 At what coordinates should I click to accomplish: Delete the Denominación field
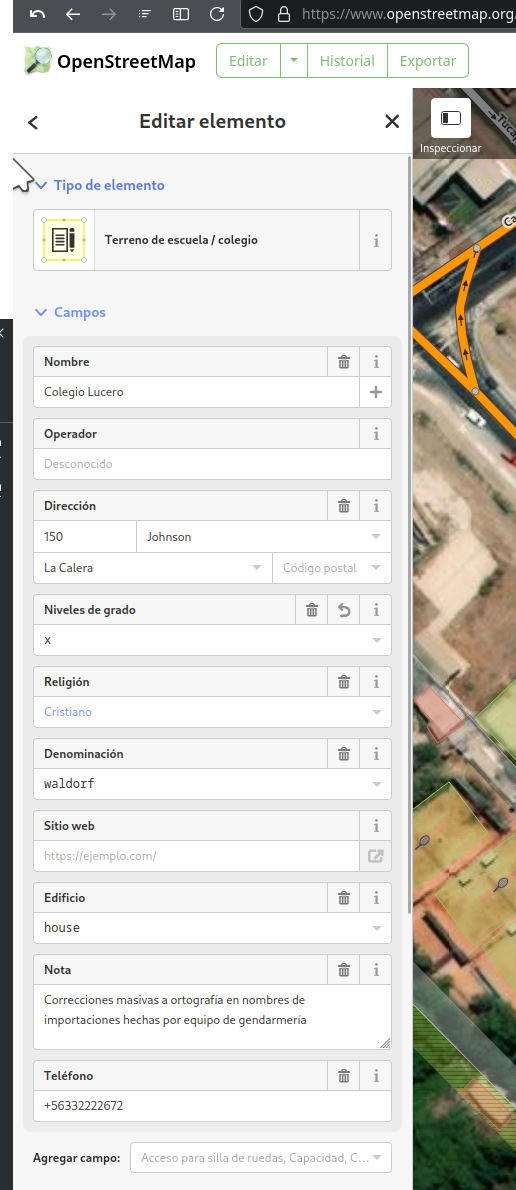344,754
